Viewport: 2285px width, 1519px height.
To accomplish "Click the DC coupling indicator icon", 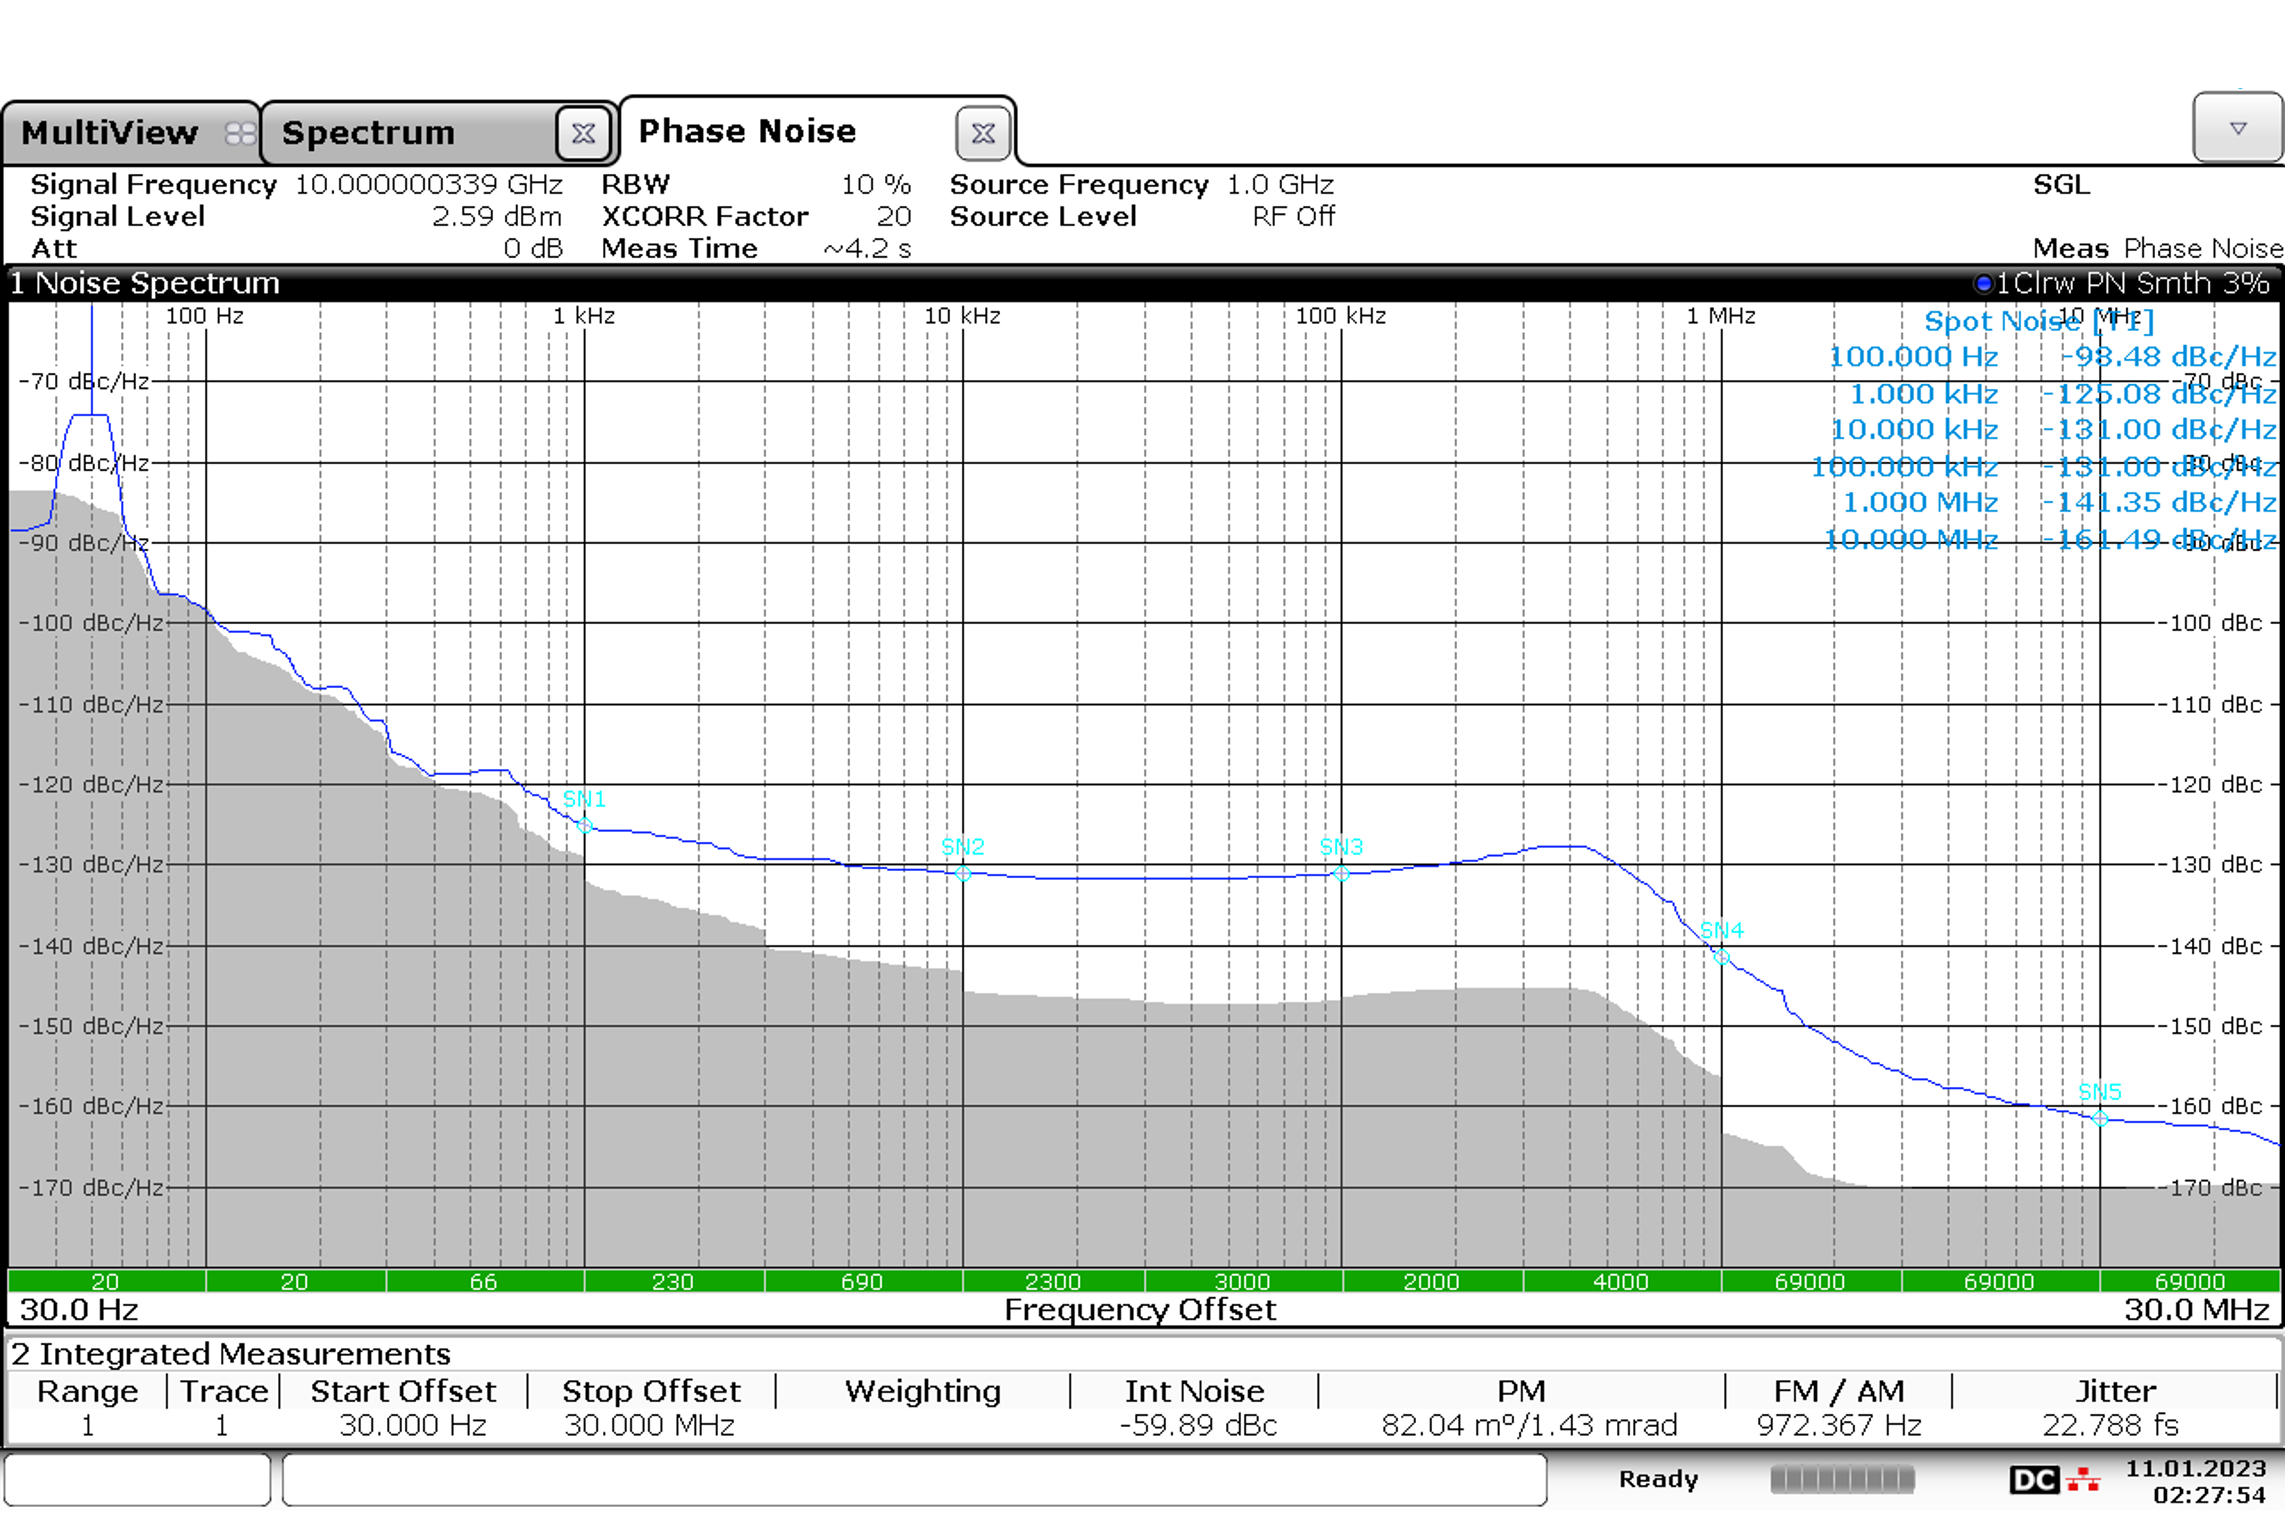I will [x=2033, y=1479].
